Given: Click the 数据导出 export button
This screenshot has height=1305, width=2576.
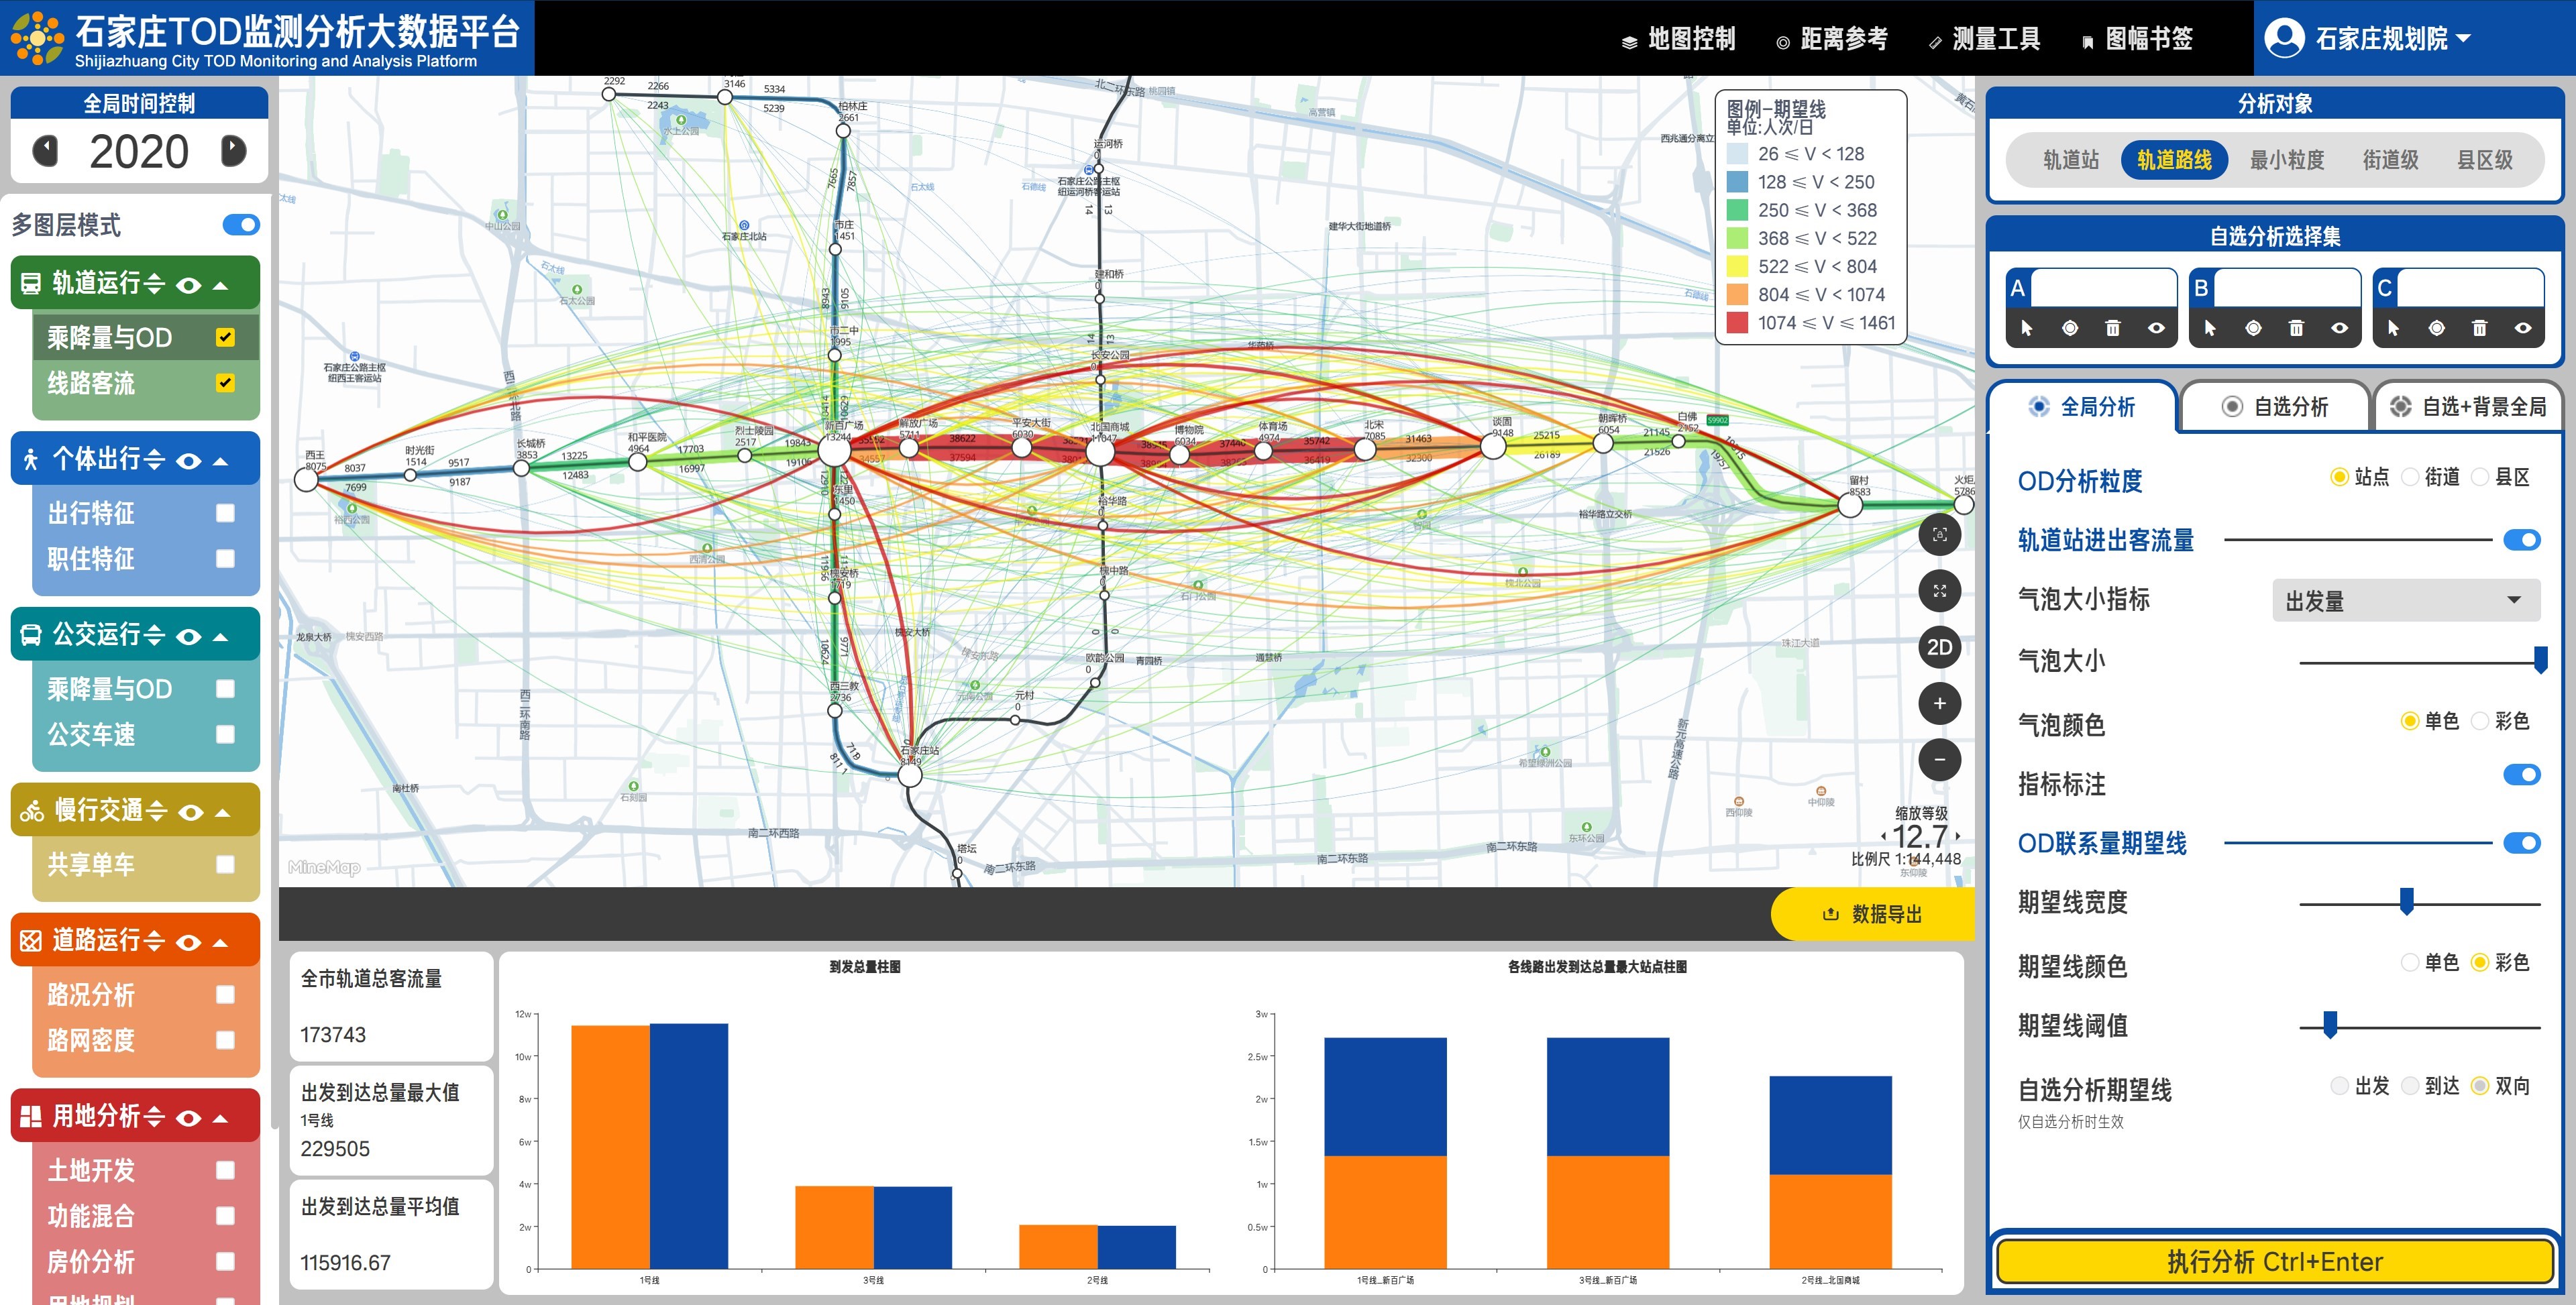Looking at the screenshot, I should click(x=1873, y=914).
